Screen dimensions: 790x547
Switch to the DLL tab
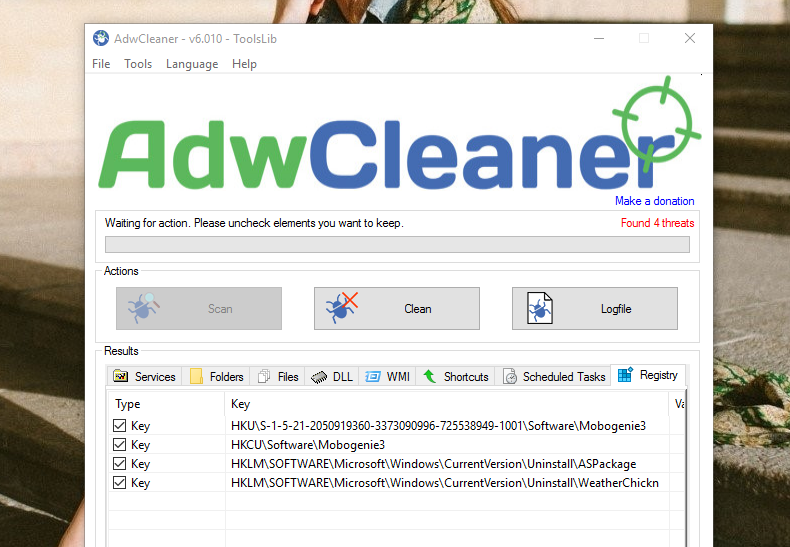point(332,376)
